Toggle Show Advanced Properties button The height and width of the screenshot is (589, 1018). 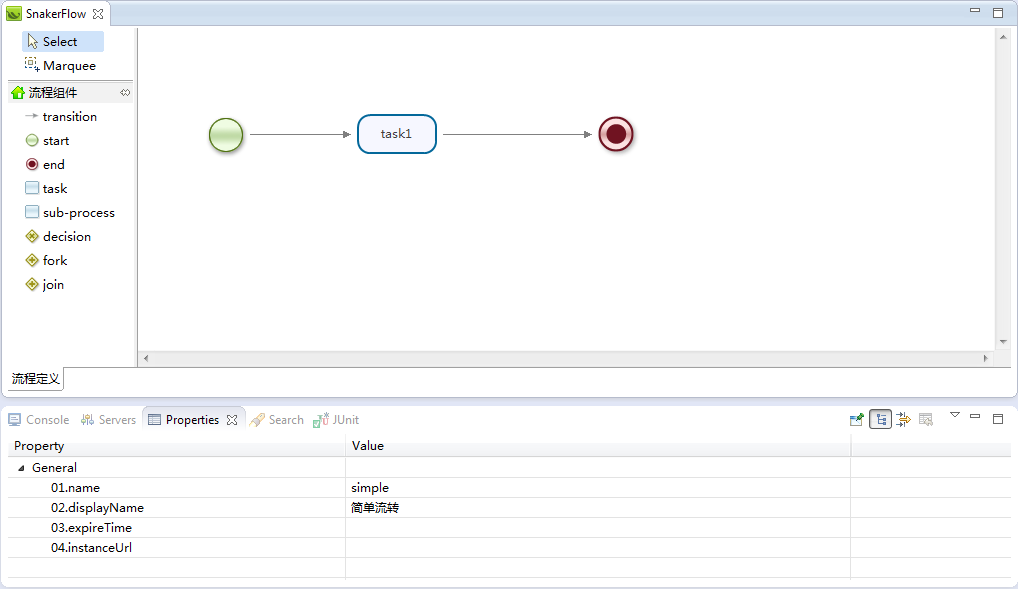(x=903, y=420)
